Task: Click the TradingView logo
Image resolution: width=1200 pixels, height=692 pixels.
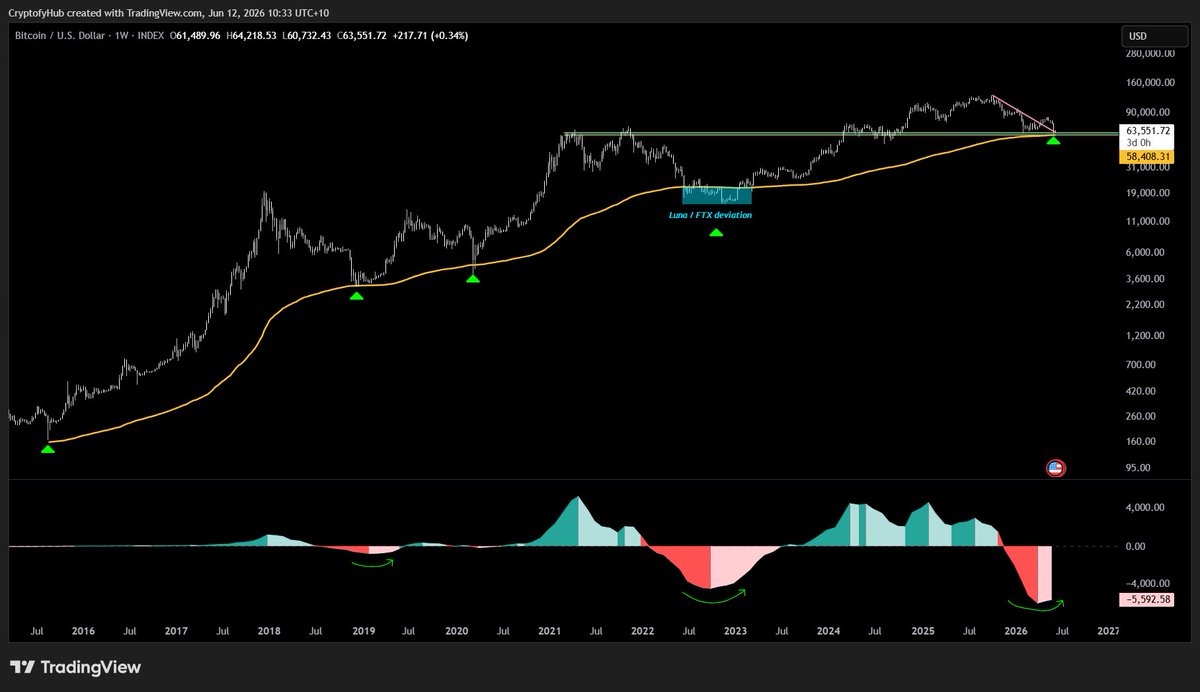Action: pyautogui.click(x=75, y=667)
